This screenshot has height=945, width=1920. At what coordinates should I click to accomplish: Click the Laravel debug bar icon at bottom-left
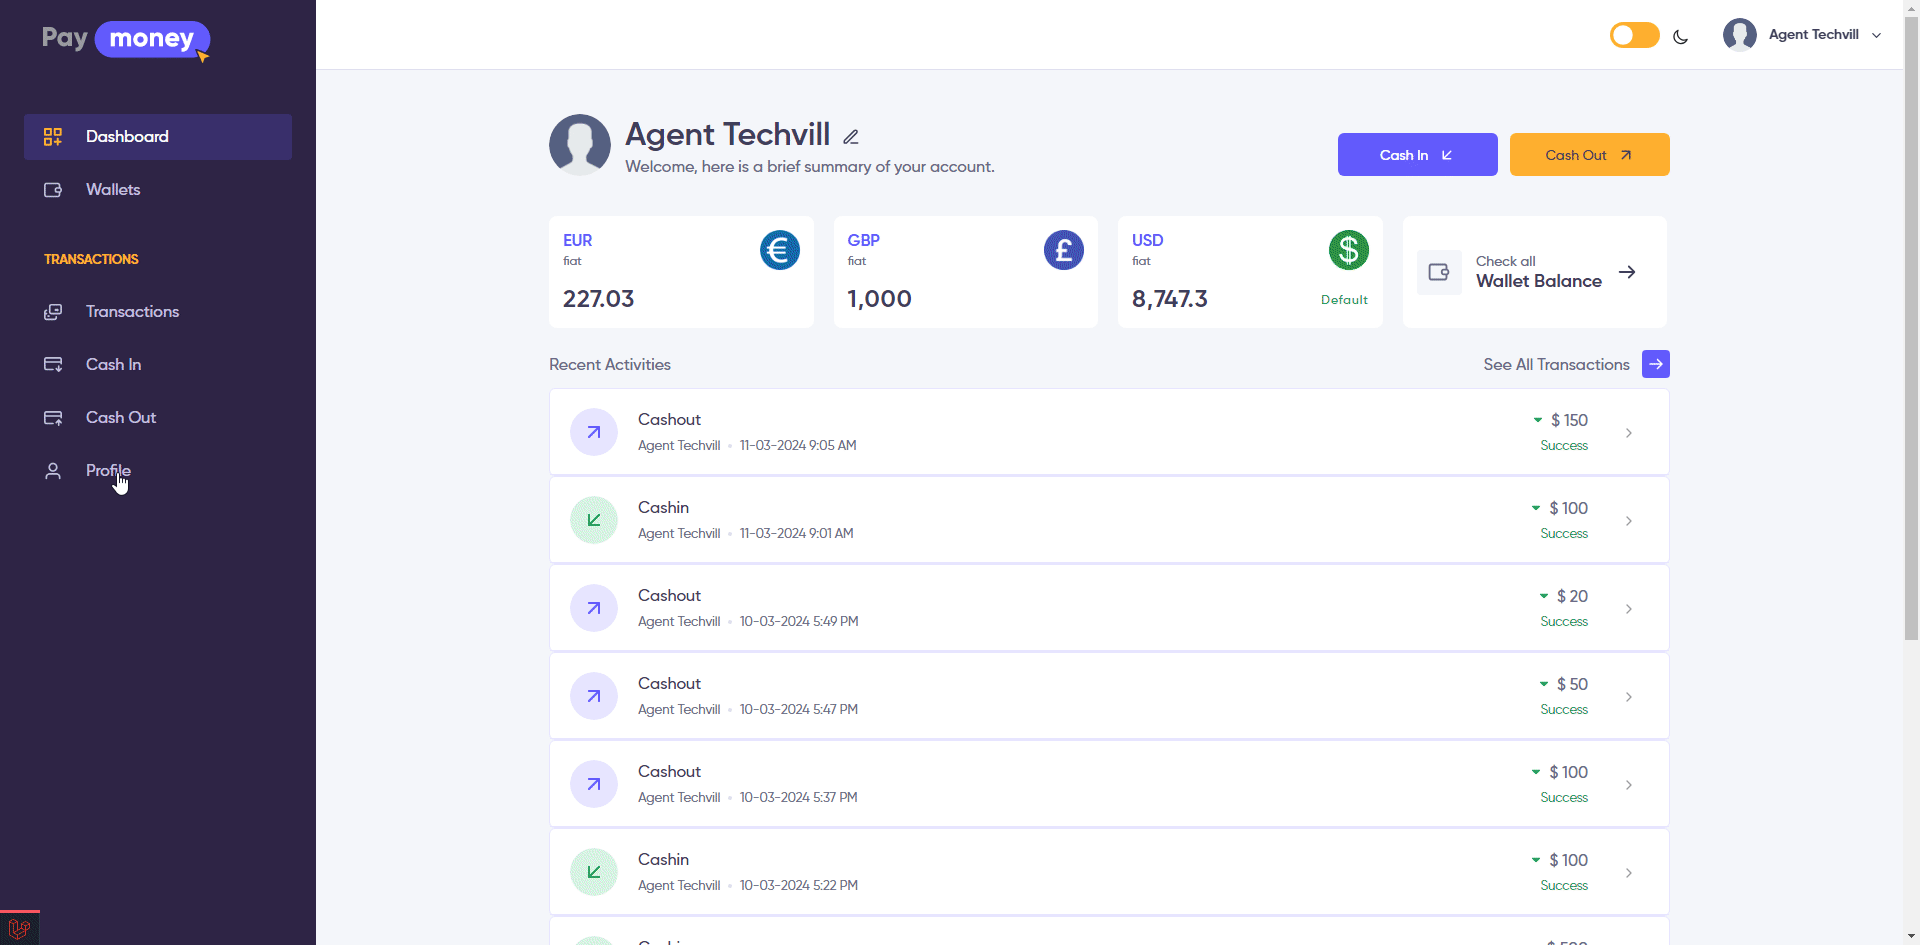(19, 929)
